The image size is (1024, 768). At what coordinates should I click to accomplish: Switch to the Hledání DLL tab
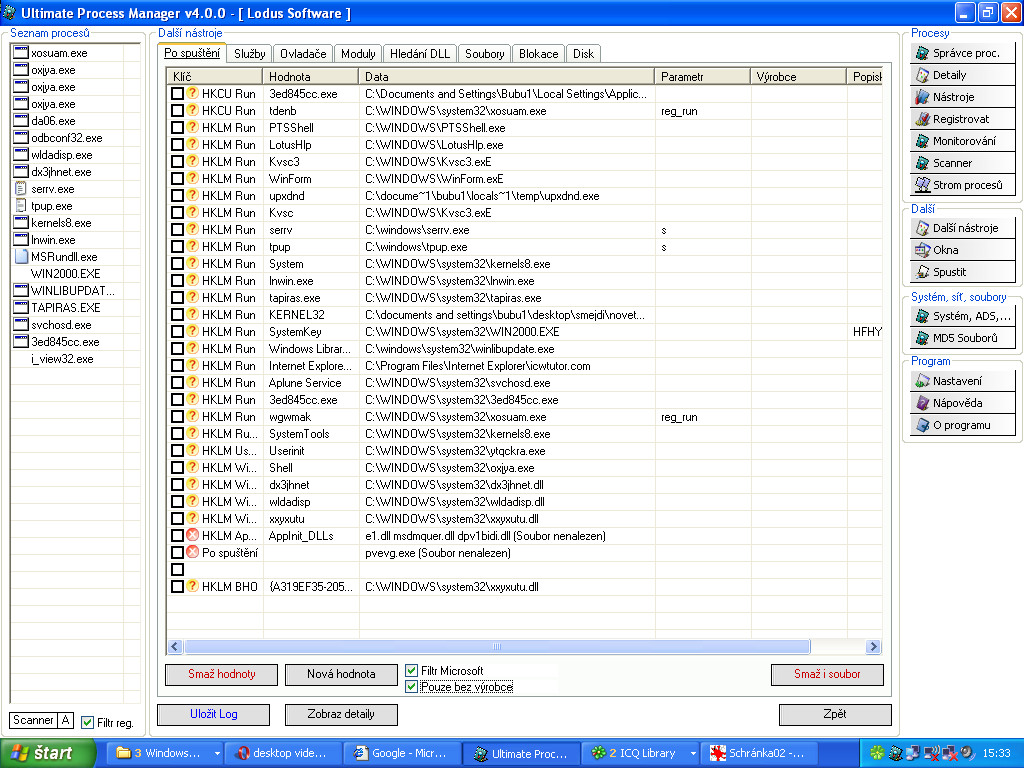point(420,54)
